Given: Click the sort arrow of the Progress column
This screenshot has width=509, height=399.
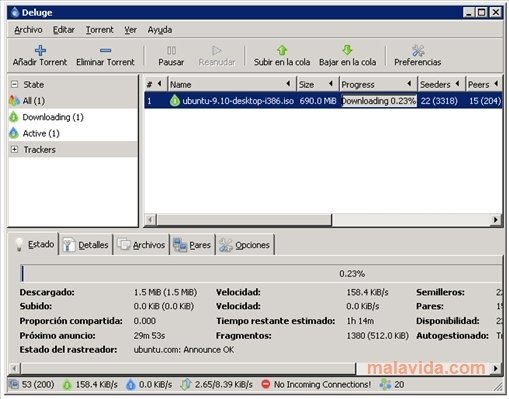Looking at the screenshot, I should coord(409,84).
